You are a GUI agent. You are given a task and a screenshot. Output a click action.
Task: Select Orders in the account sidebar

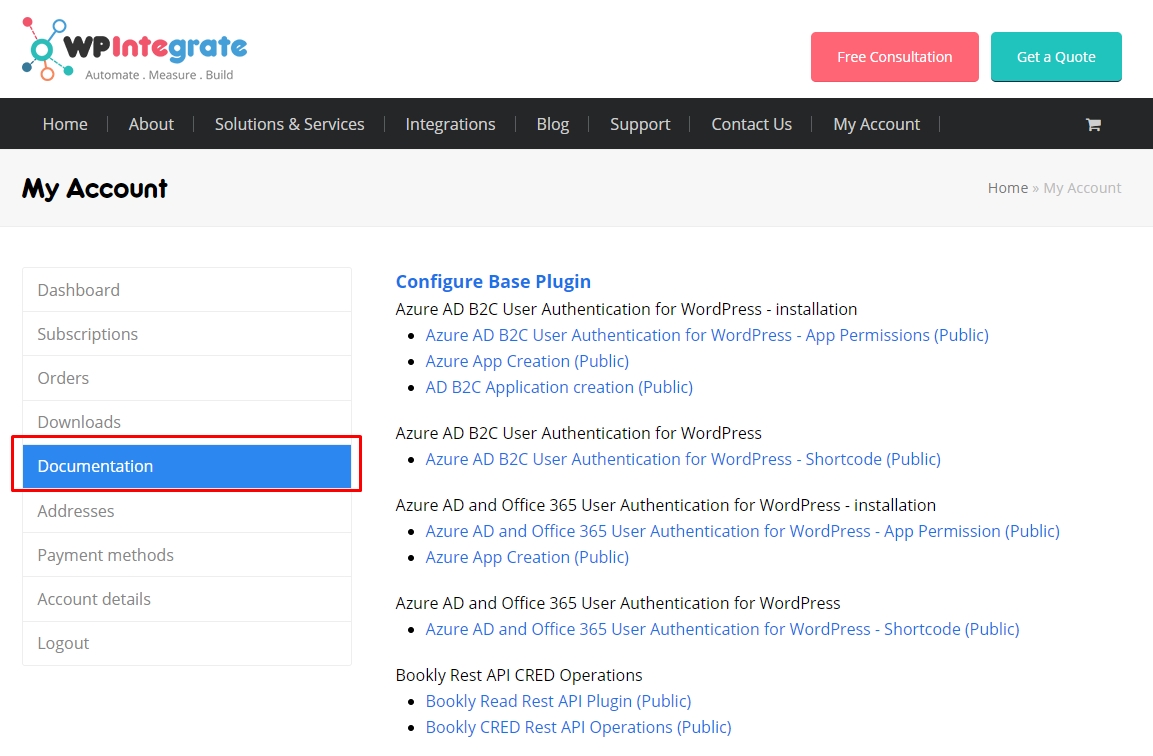pos(187,378)
